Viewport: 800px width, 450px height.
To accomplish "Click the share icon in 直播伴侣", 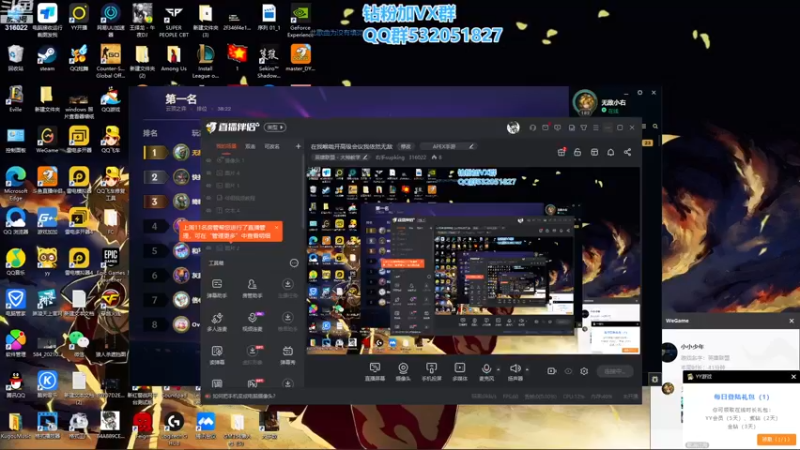I will 628,152.
